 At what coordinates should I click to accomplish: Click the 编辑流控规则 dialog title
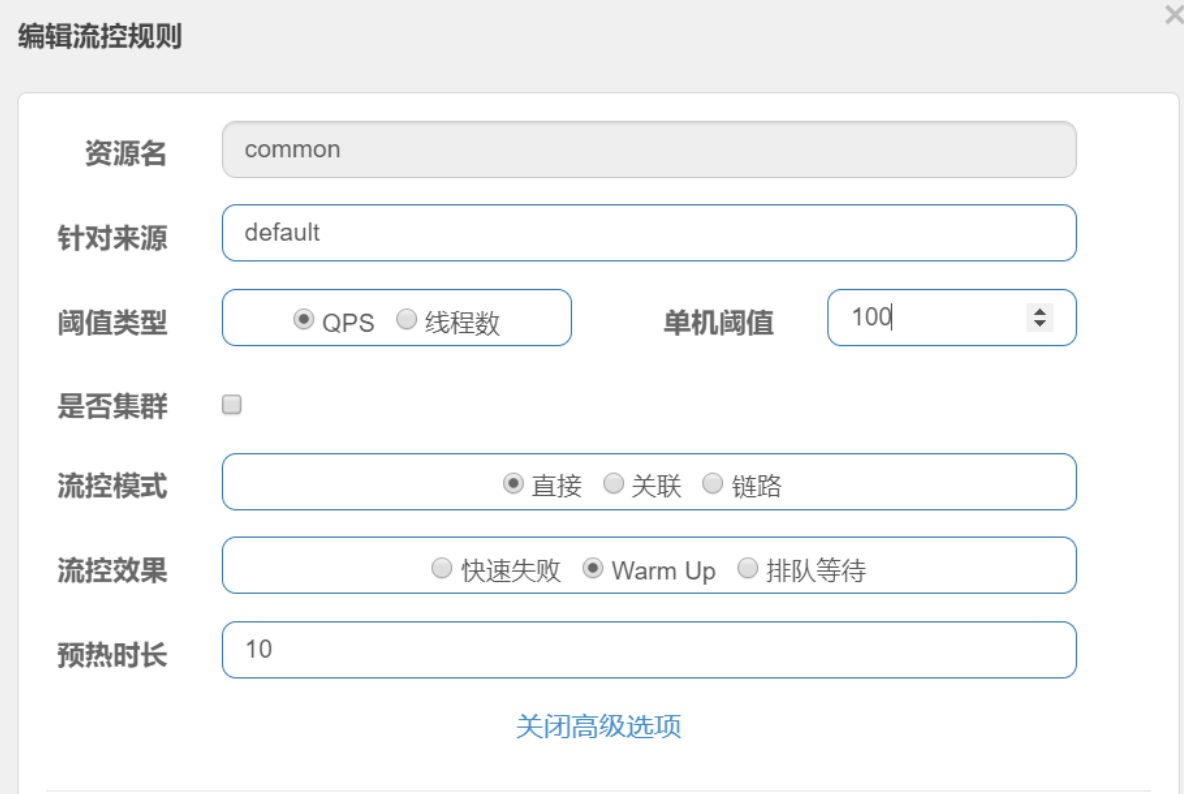[x=100, y=38]
